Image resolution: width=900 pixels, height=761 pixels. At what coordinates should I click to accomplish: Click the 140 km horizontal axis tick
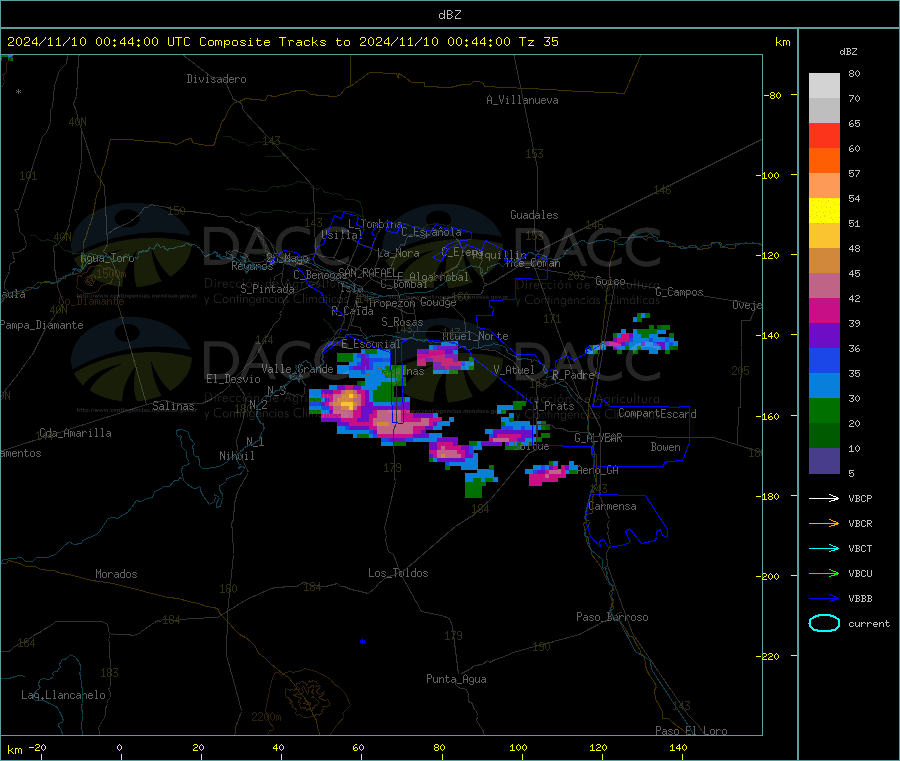678,748
